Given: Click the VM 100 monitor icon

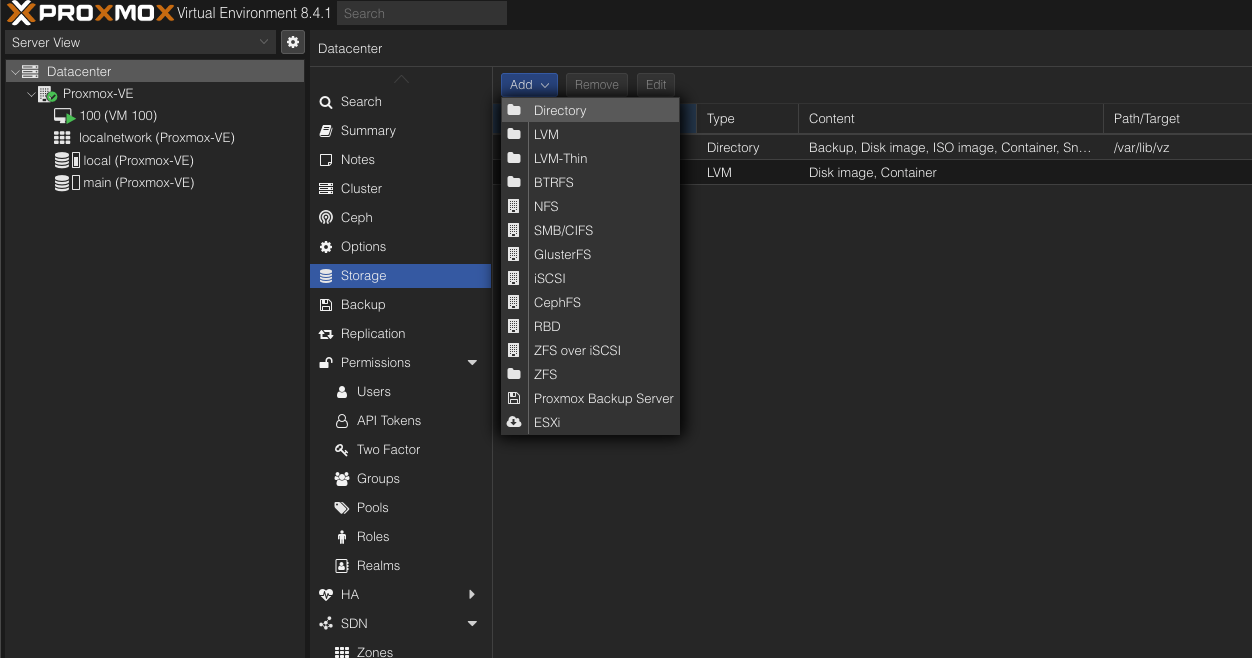Looking at the screenshot, I should [64, 116].
